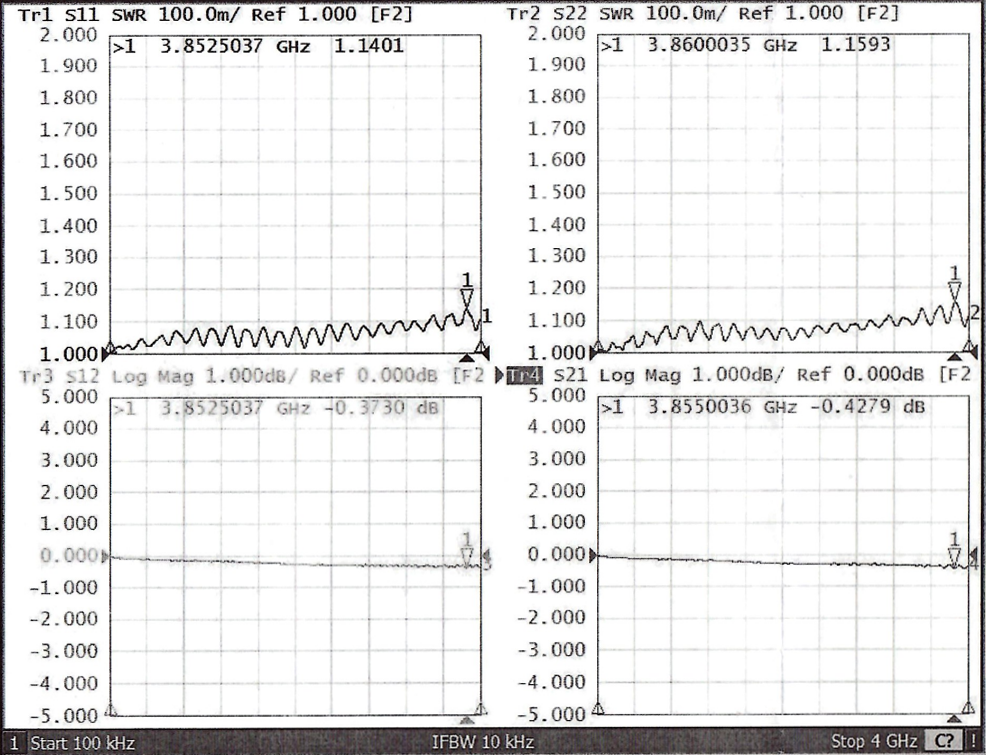Click the Start 100 kHz field
The width and height of the screenshot is (986, 755).
[82, 743]
